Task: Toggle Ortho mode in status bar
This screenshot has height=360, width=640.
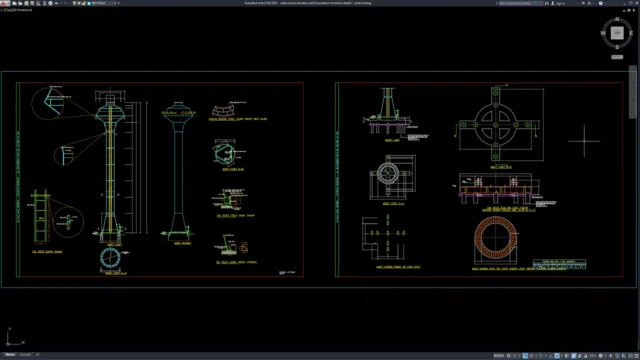Action: tap(525, 356)
